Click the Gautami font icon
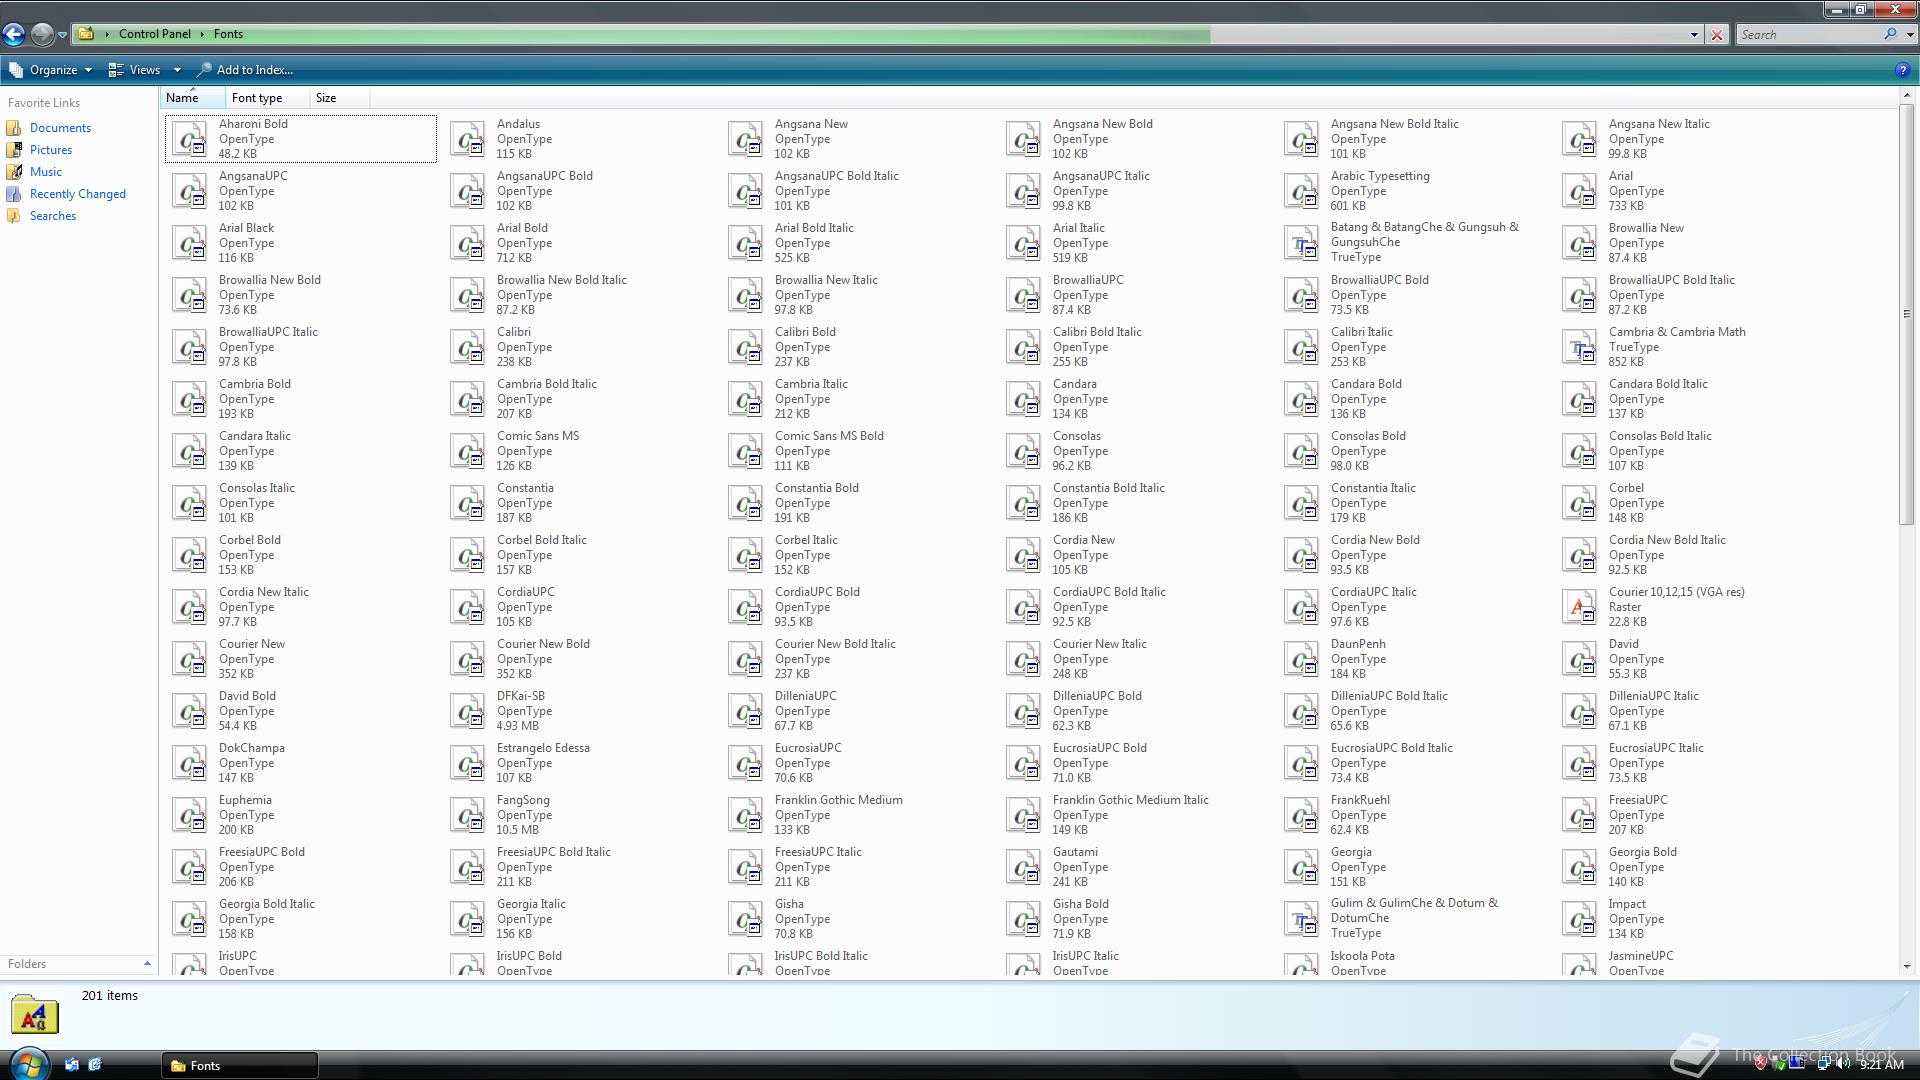 [x=1024, y=867]
